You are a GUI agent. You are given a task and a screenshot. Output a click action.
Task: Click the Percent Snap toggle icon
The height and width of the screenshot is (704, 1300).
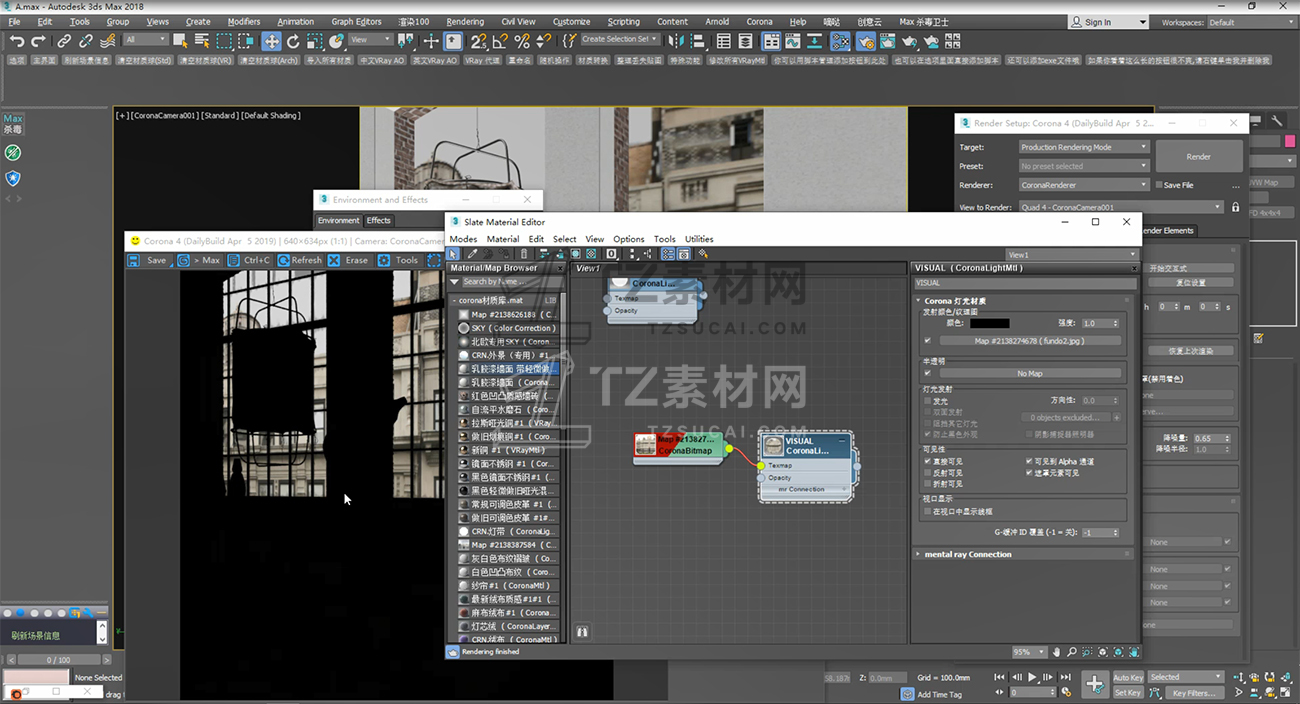click(521, 41)
